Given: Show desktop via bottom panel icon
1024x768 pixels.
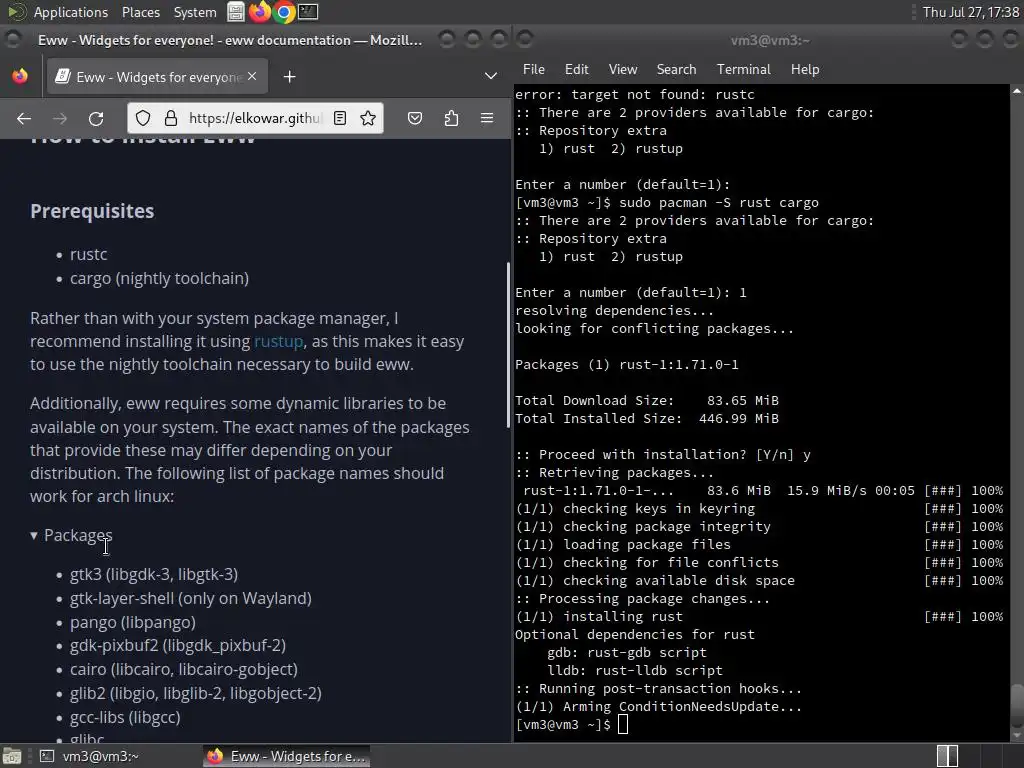Looking at the screenshot, I should [12, 756].
